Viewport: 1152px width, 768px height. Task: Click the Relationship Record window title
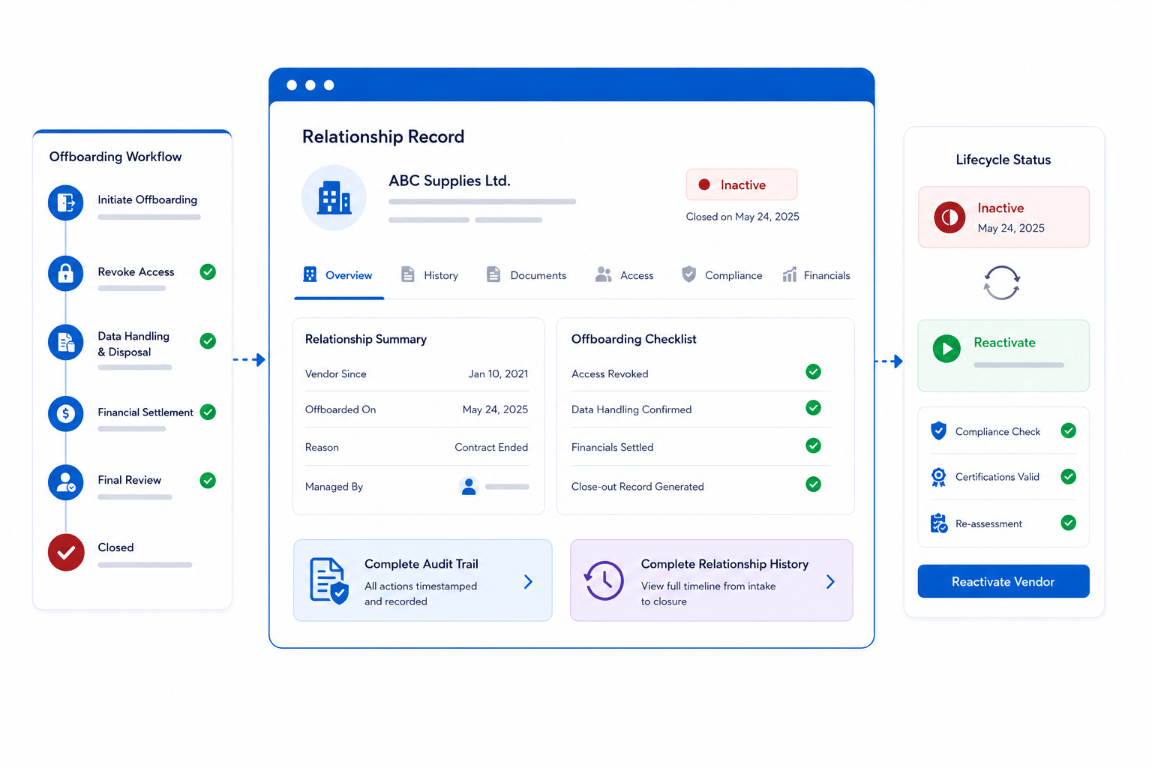tap(384, 137)
